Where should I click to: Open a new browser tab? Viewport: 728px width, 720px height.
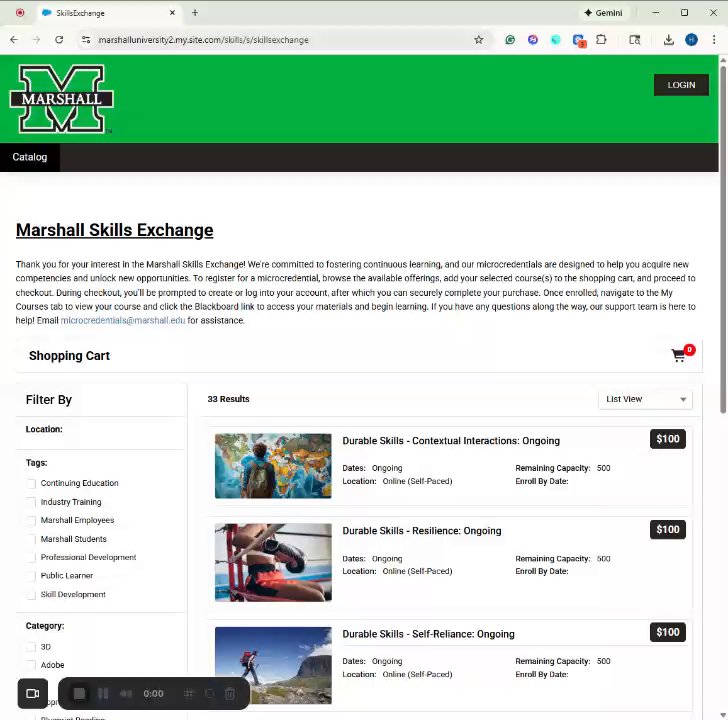pyautogui.click(x=195, y=13)
